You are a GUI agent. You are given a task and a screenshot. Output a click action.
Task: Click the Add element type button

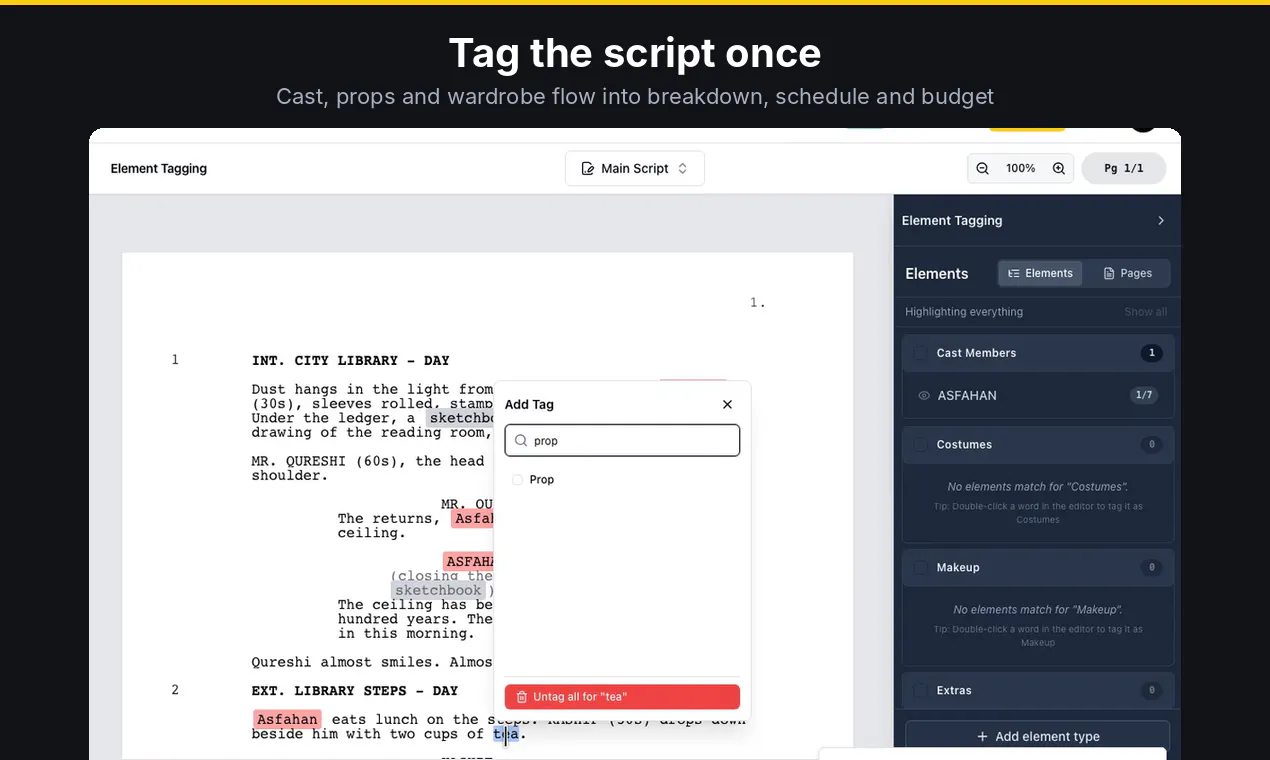tap(1037, 737)
